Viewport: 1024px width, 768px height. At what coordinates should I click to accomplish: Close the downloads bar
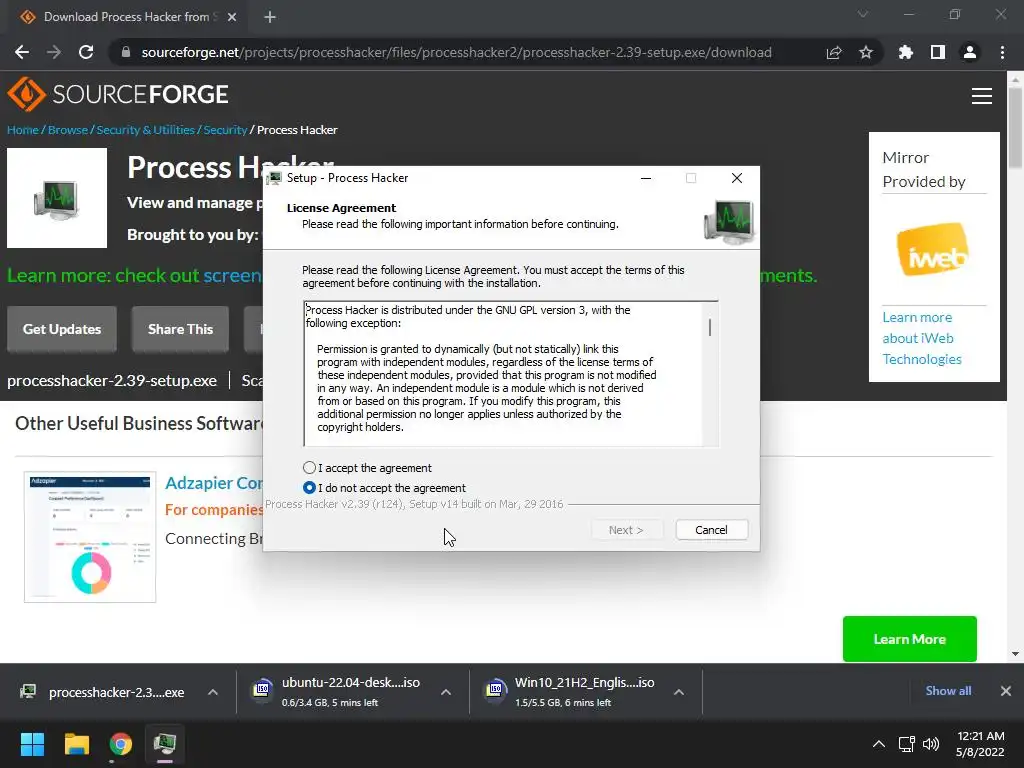tap(1006, 690)
